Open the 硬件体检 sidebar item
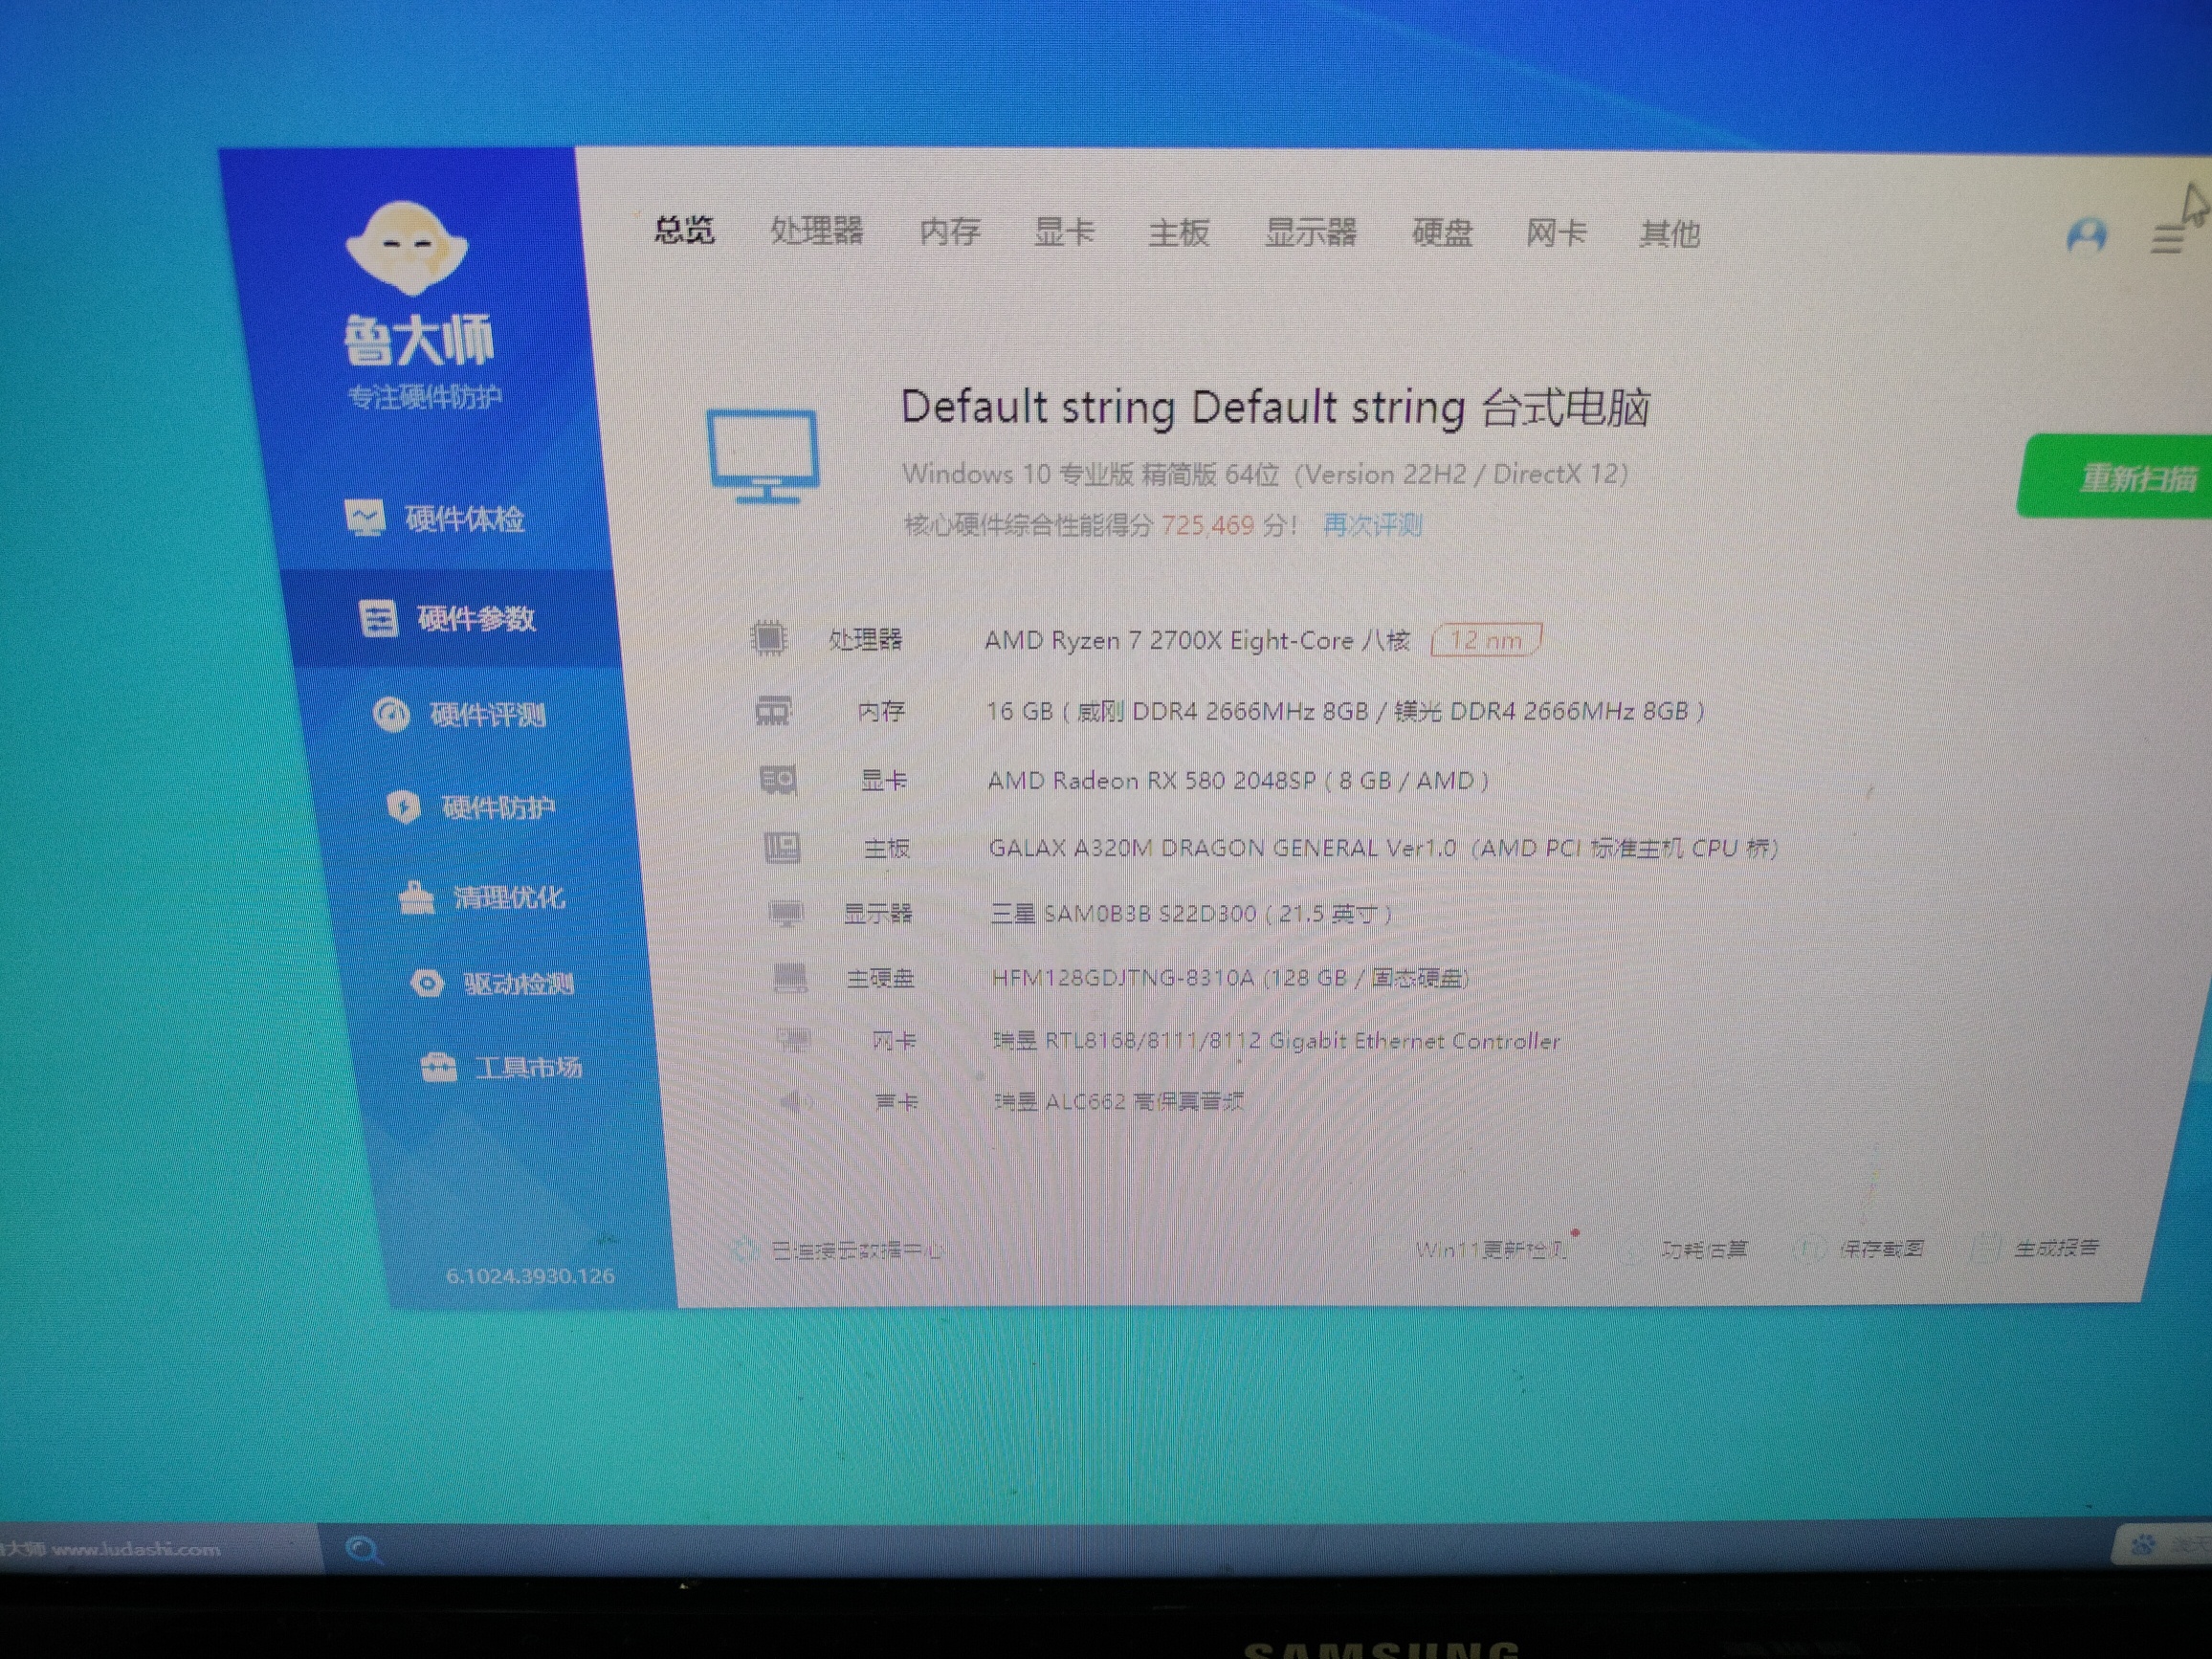The height and width of the screenshot is (1659, 2212). pos(434,518)
